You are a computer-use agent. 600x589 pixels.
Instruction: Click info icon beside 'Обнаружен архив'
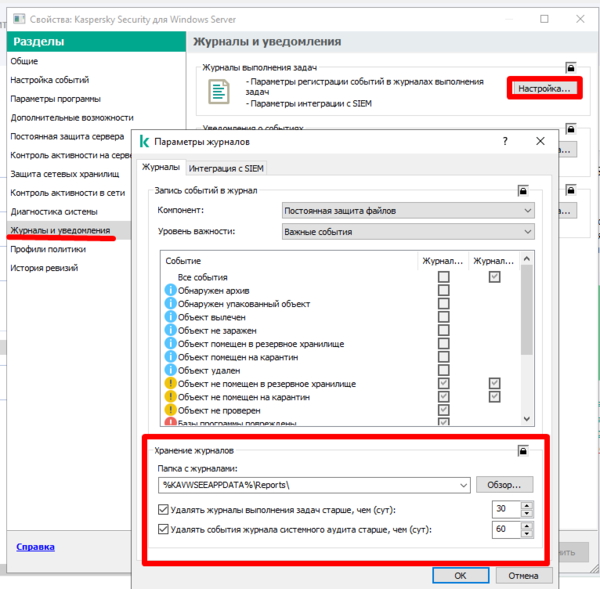tap(170, 290)
